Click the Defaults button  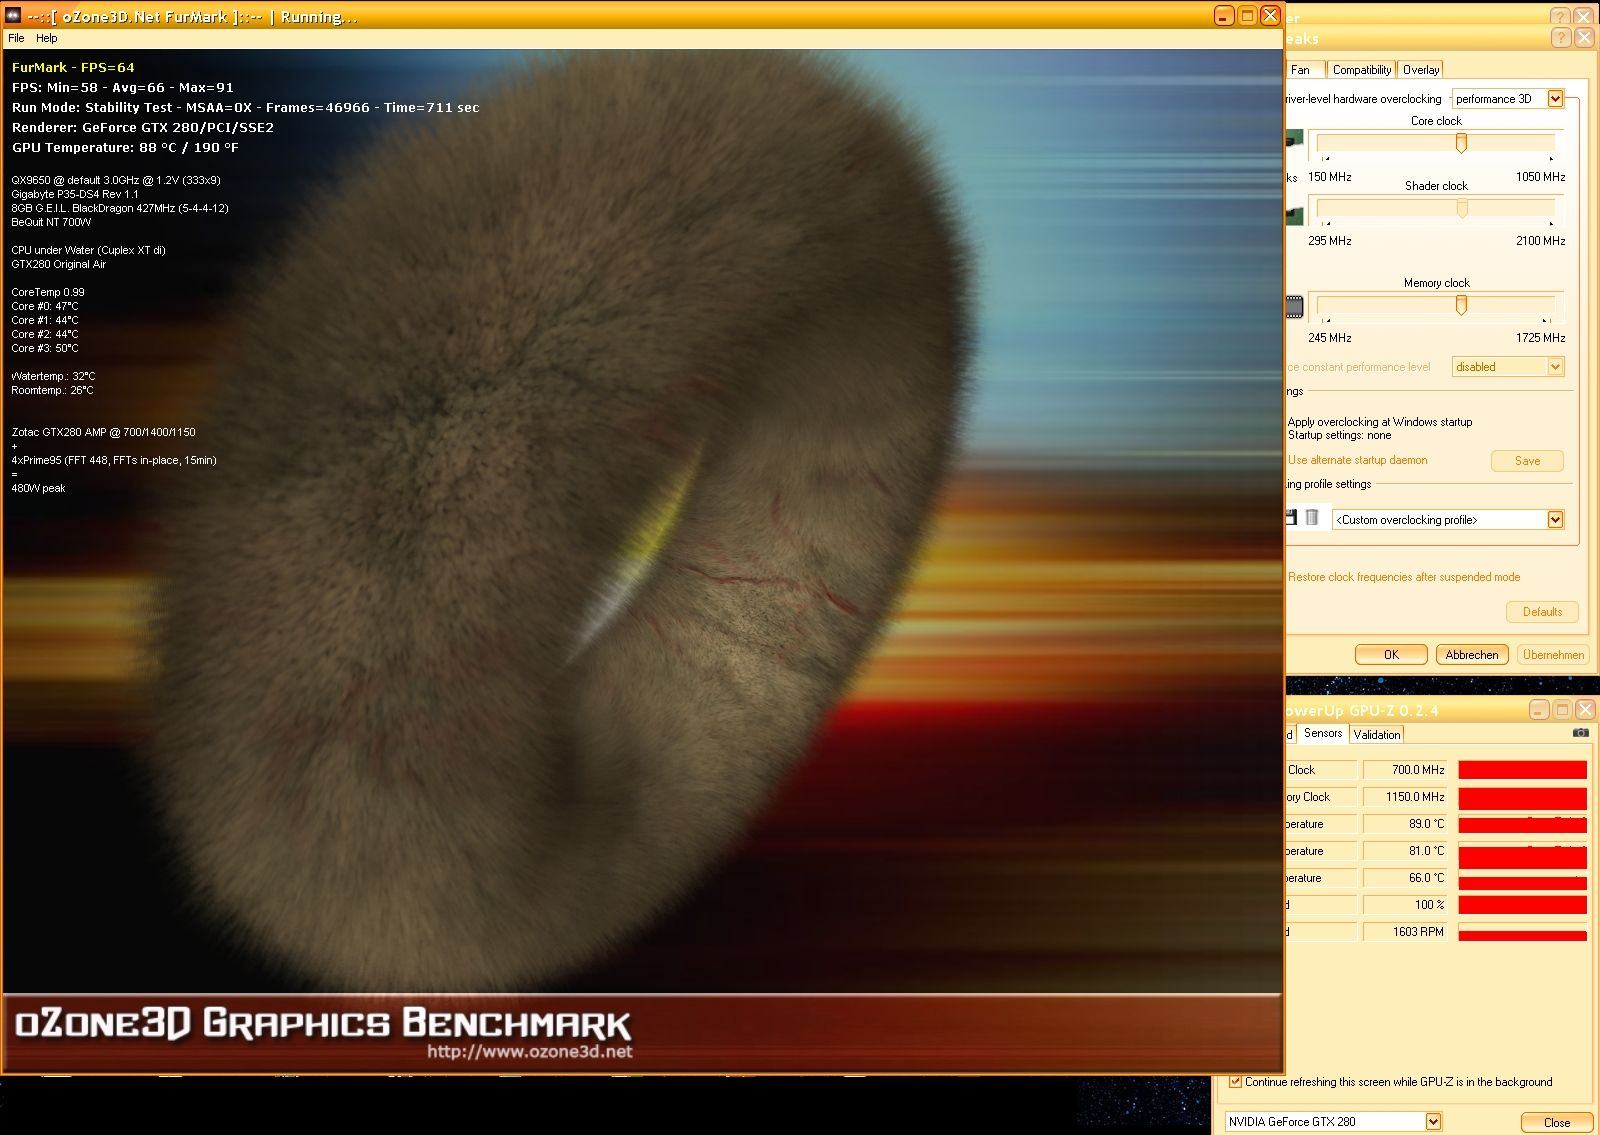1542,612
